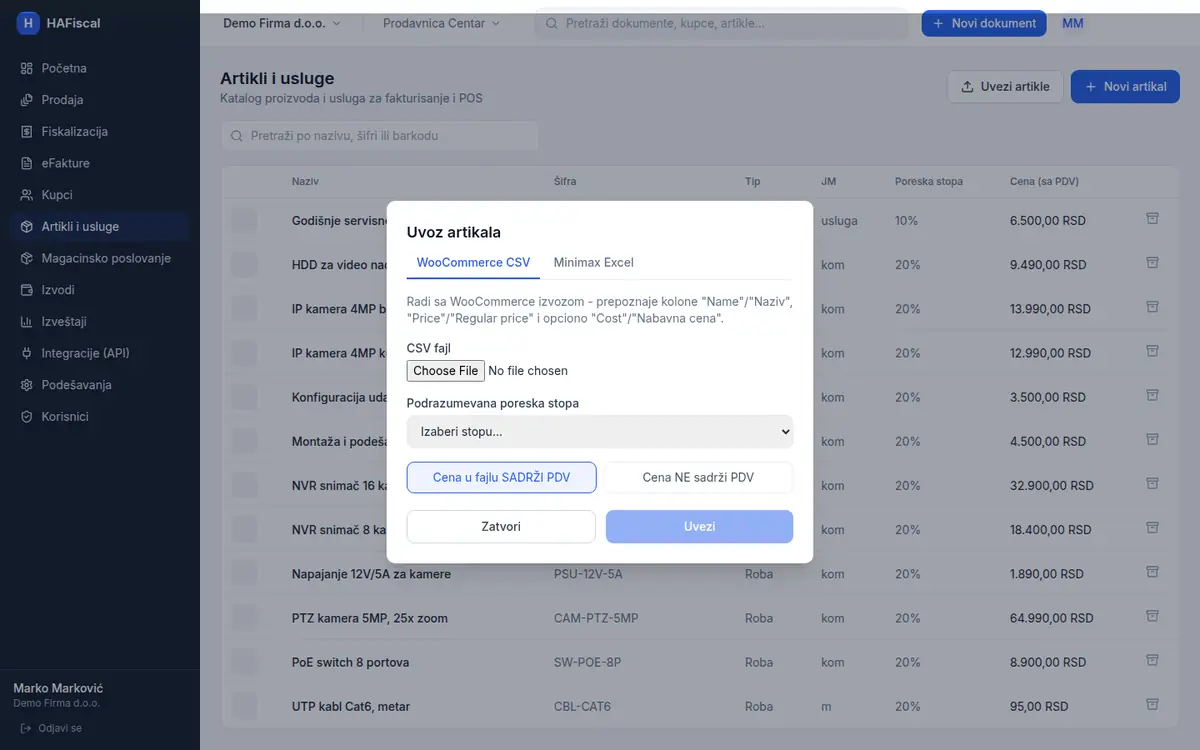Navigate to eFakture
The image size is (1200, 750).
tap(100, 163)
